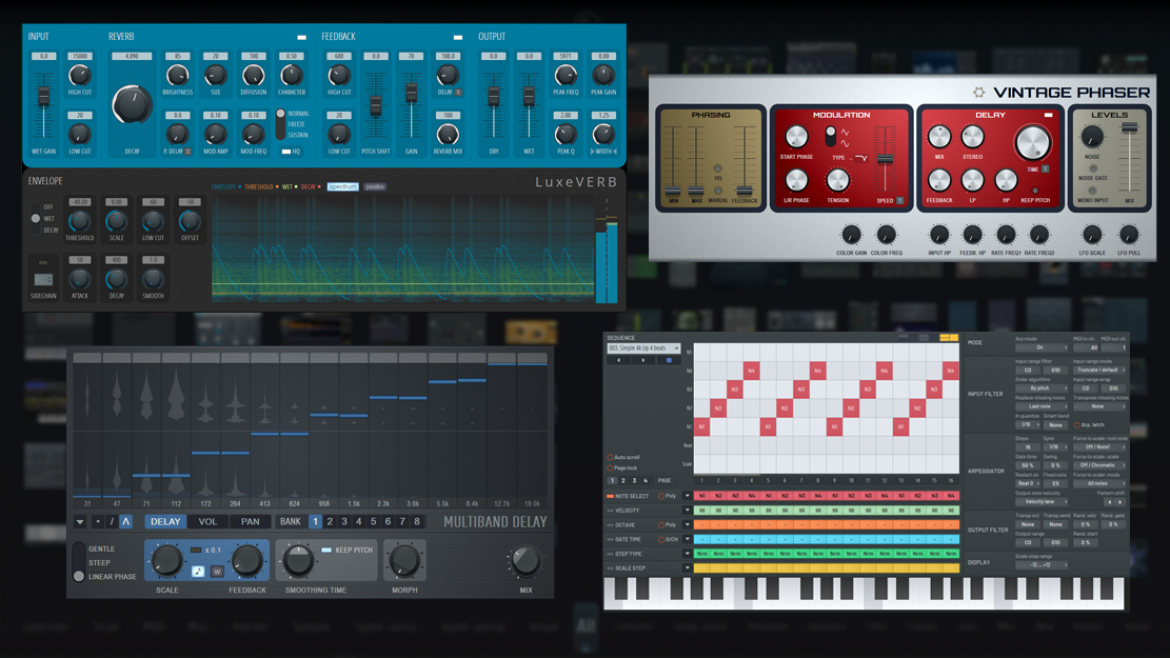The height and width of the screenshot is (658, 1170).
Task: Click the W icon in the Feedback section
Action: [217, 571]
